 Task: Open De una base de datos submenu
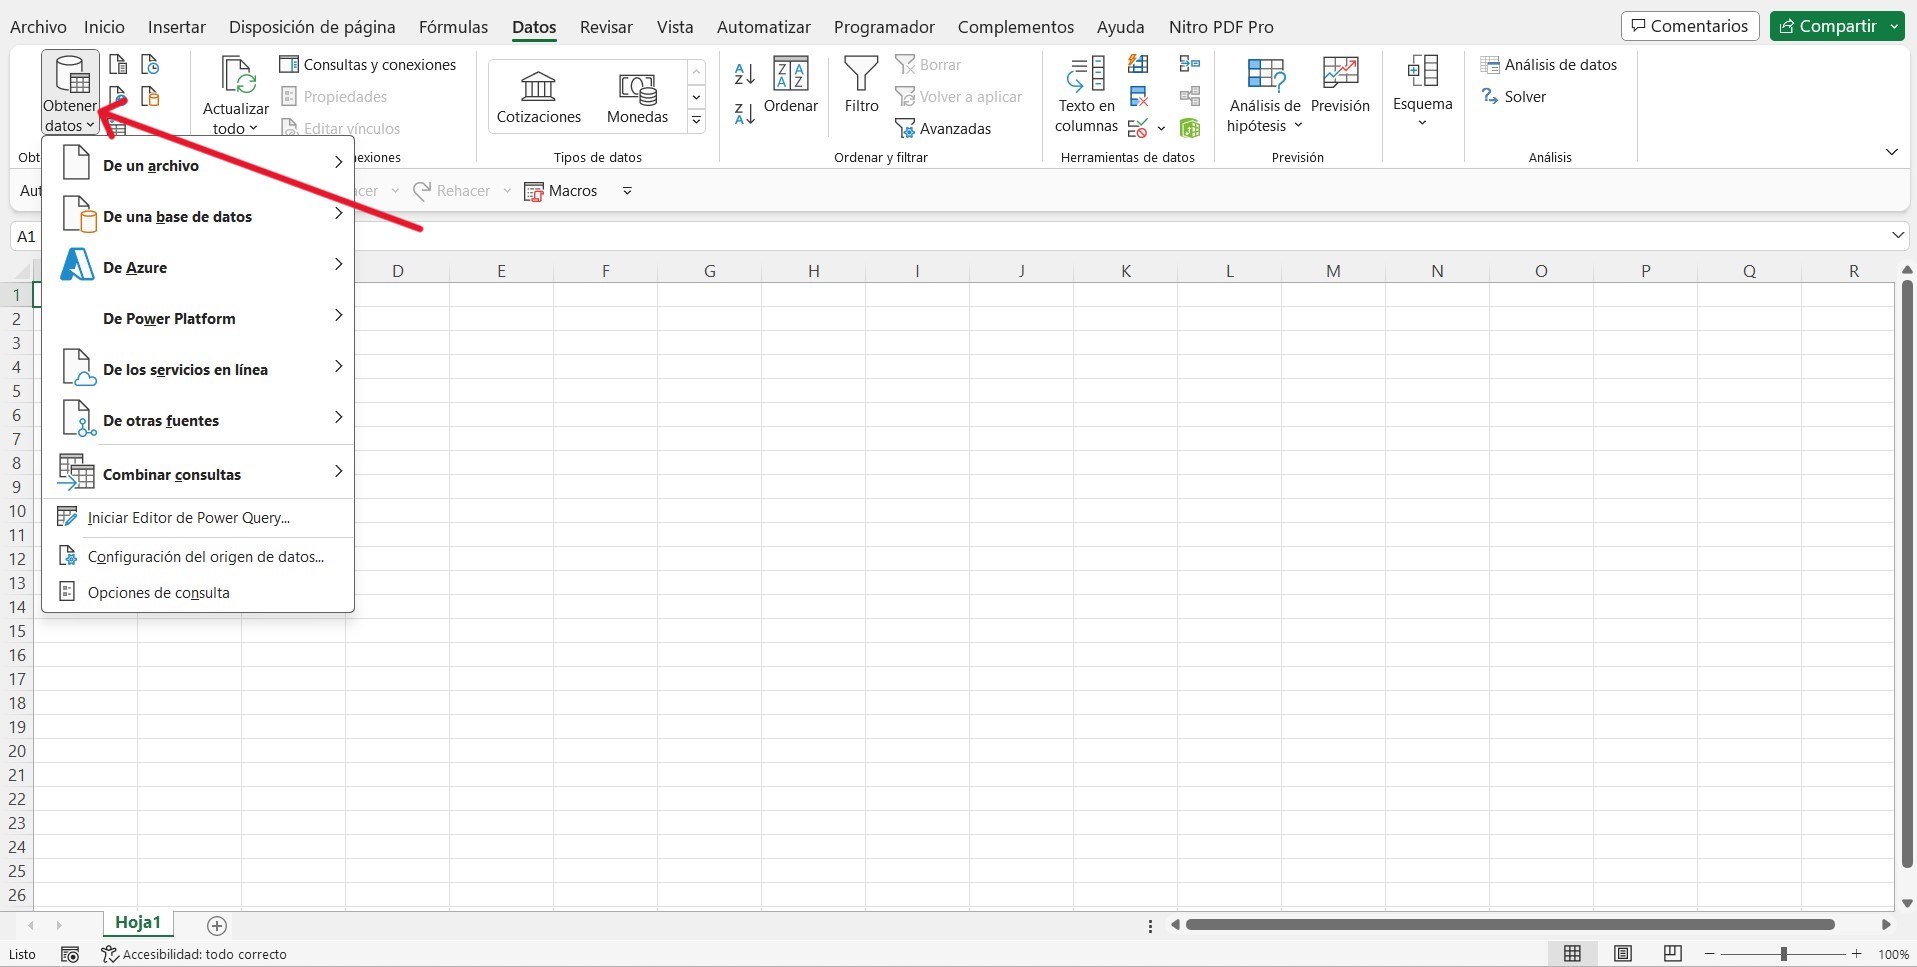tap(198, 216)
